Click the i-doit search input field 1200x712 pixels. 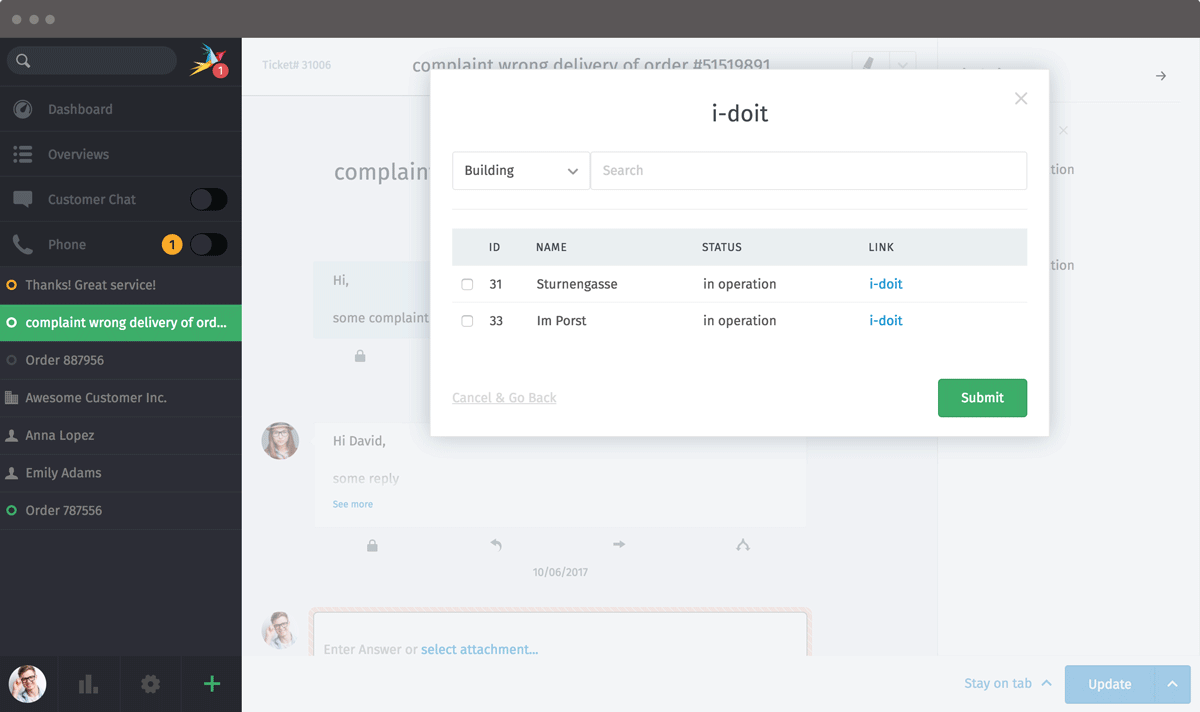point(808,171)
